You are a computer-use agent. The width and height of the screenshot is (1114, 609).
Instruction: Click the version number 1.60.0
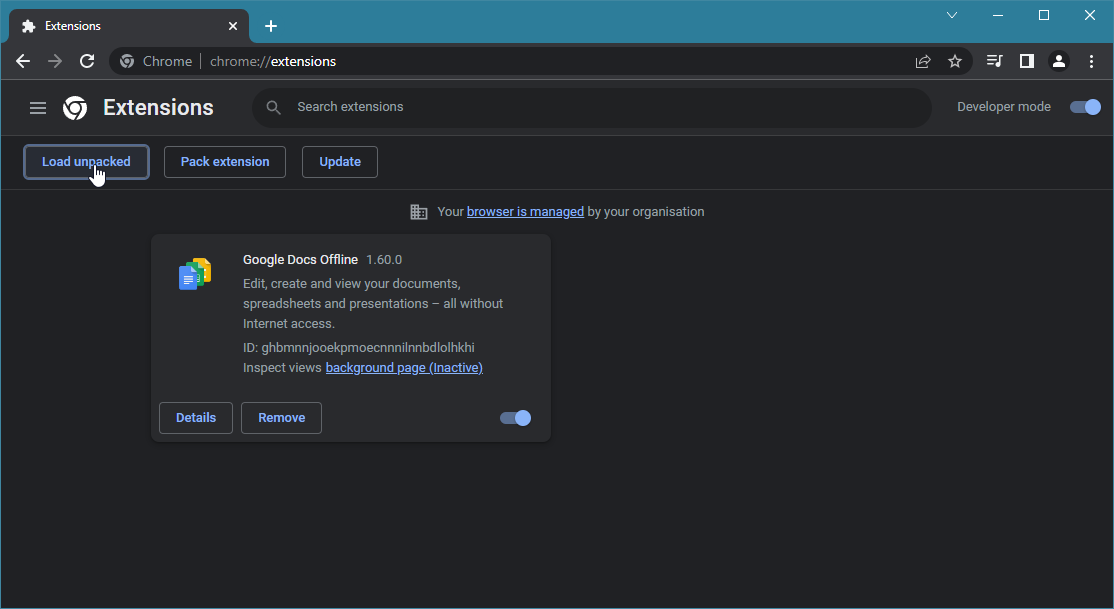(384, 259)
